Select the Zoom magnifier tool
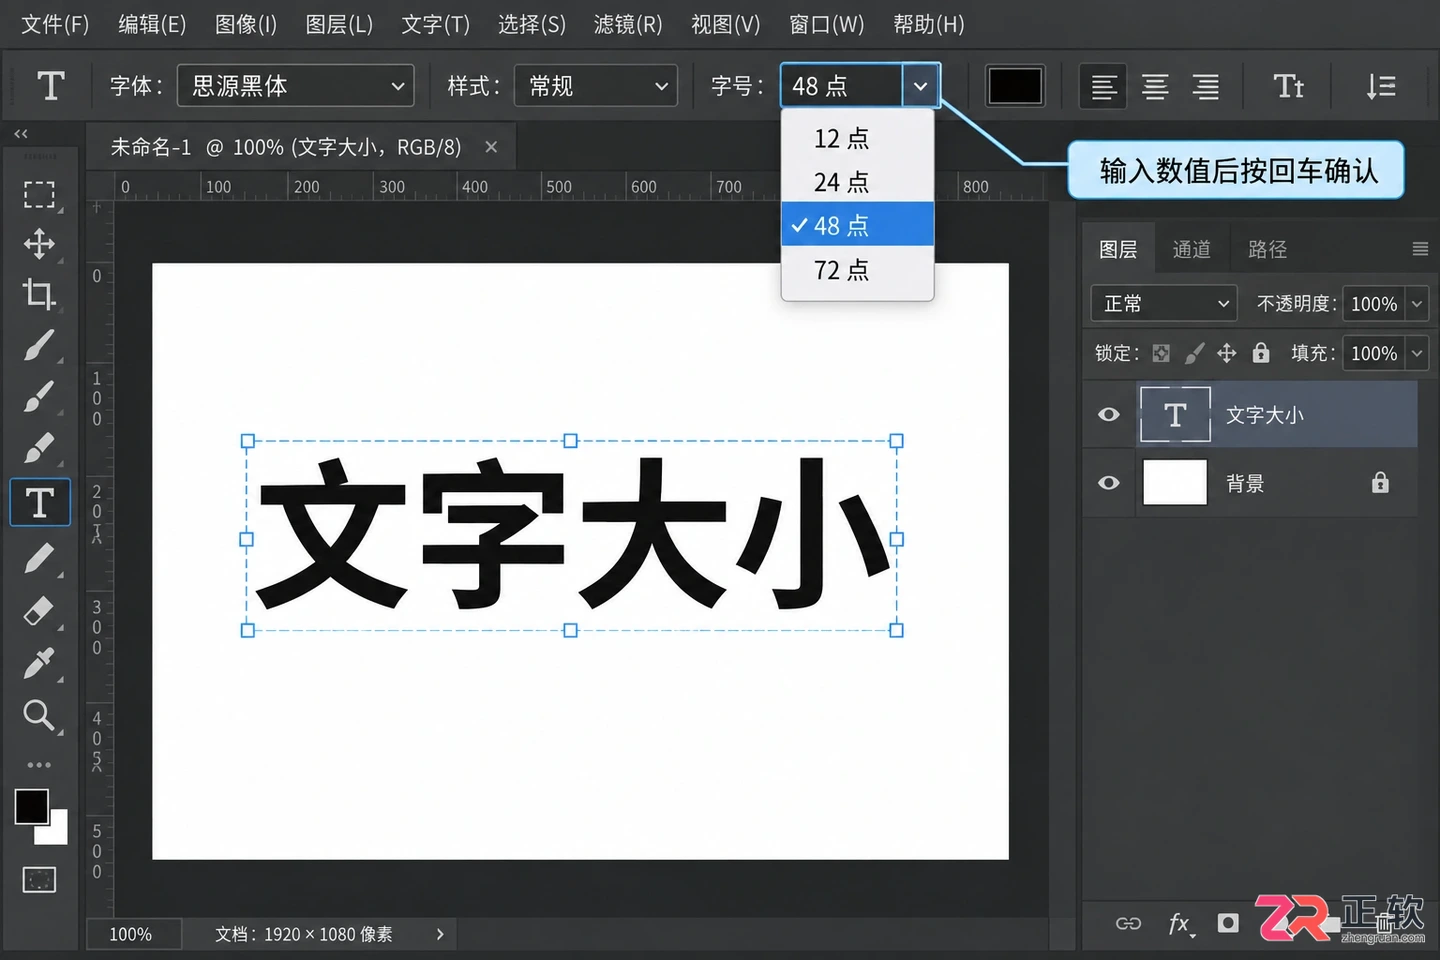The width and height of the screenshot is (1440, 960). (39, 715)
